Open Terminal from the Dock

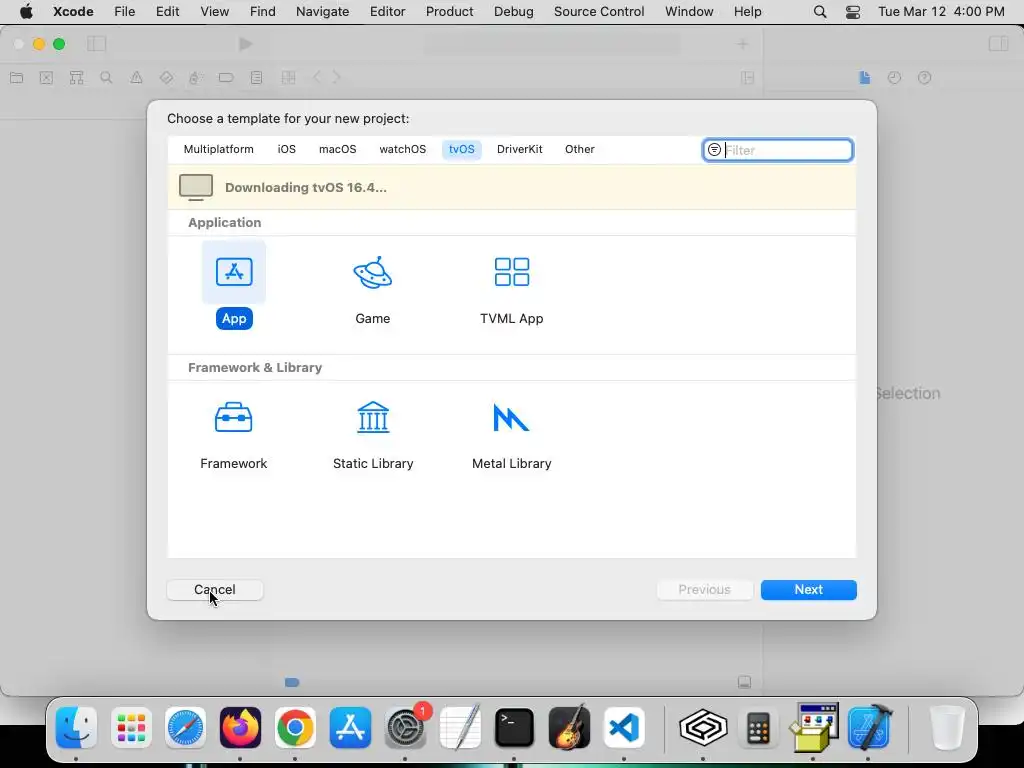coord(515,728)
